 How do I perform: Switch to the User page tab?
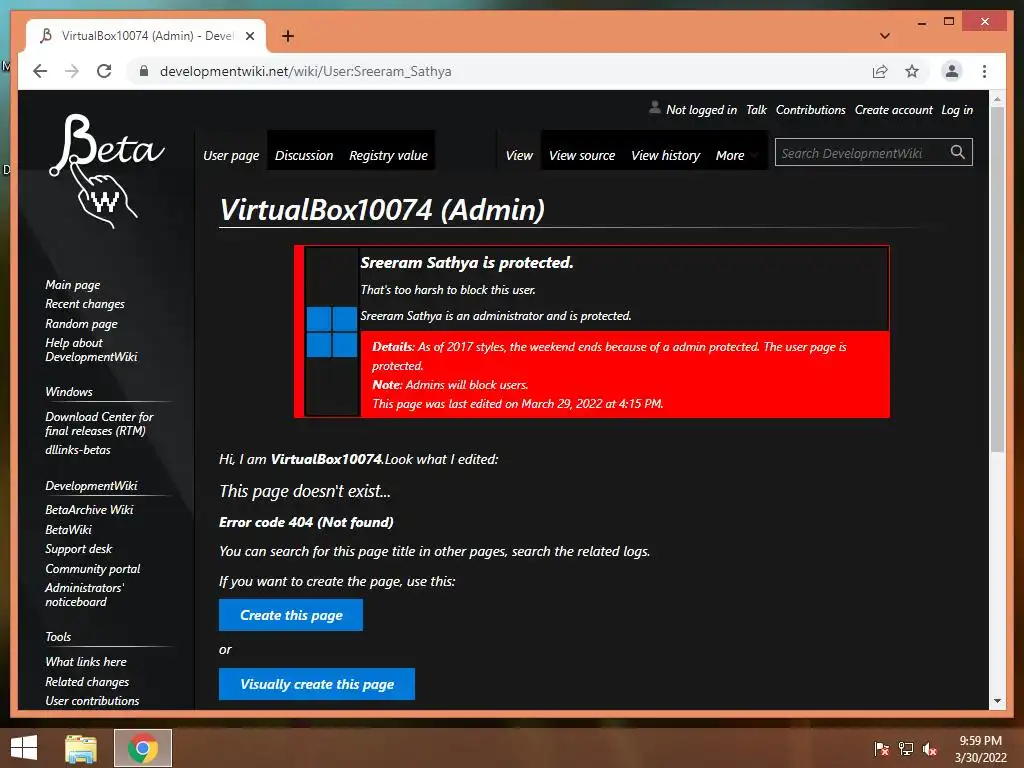click(x=231, y=155)
